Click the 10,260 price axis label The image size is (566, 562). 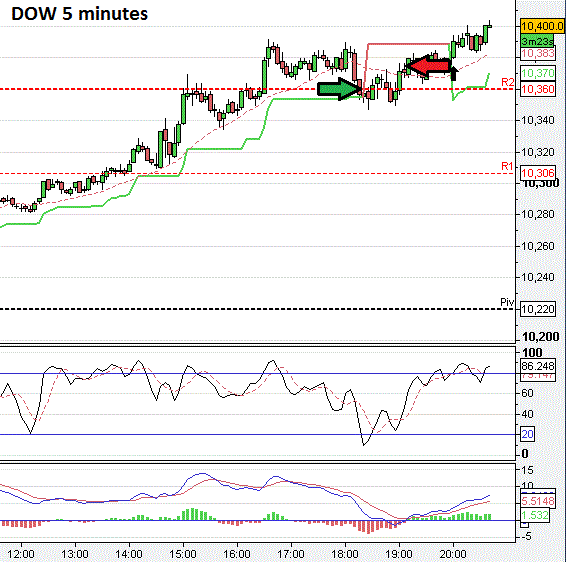pyautogui.click(x=538, y=246)
